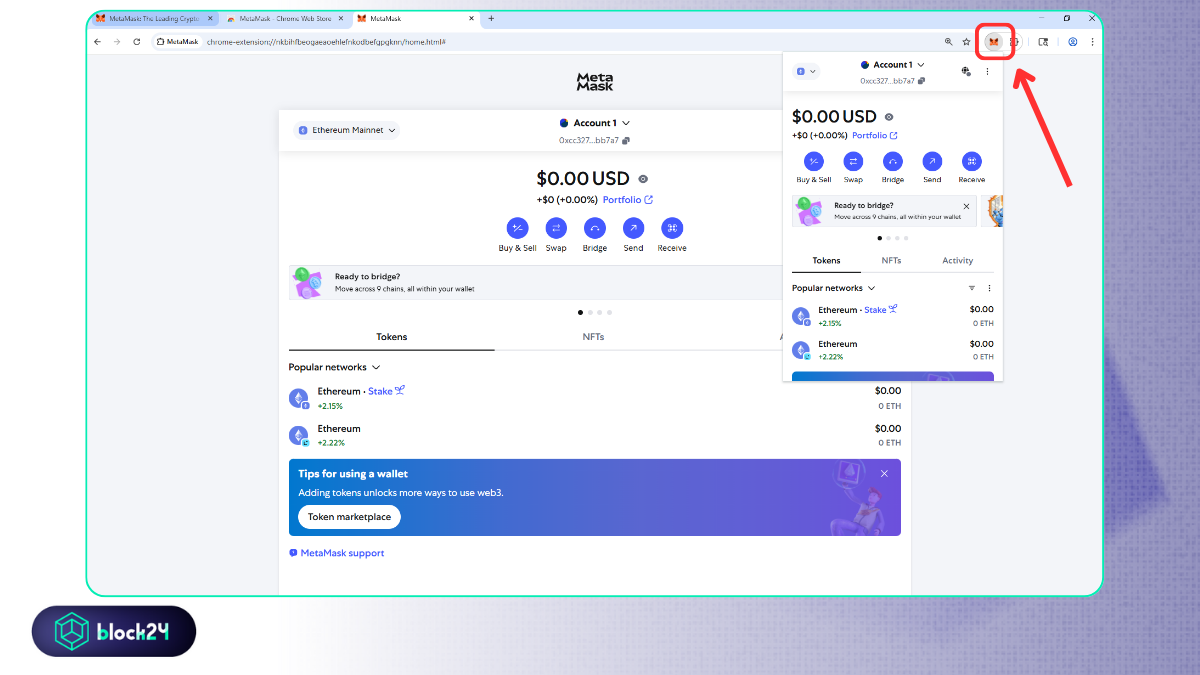
Task: Select Ethereum +2.22% token row in popup
Action: pyautogui.click(x=893, y=350)
